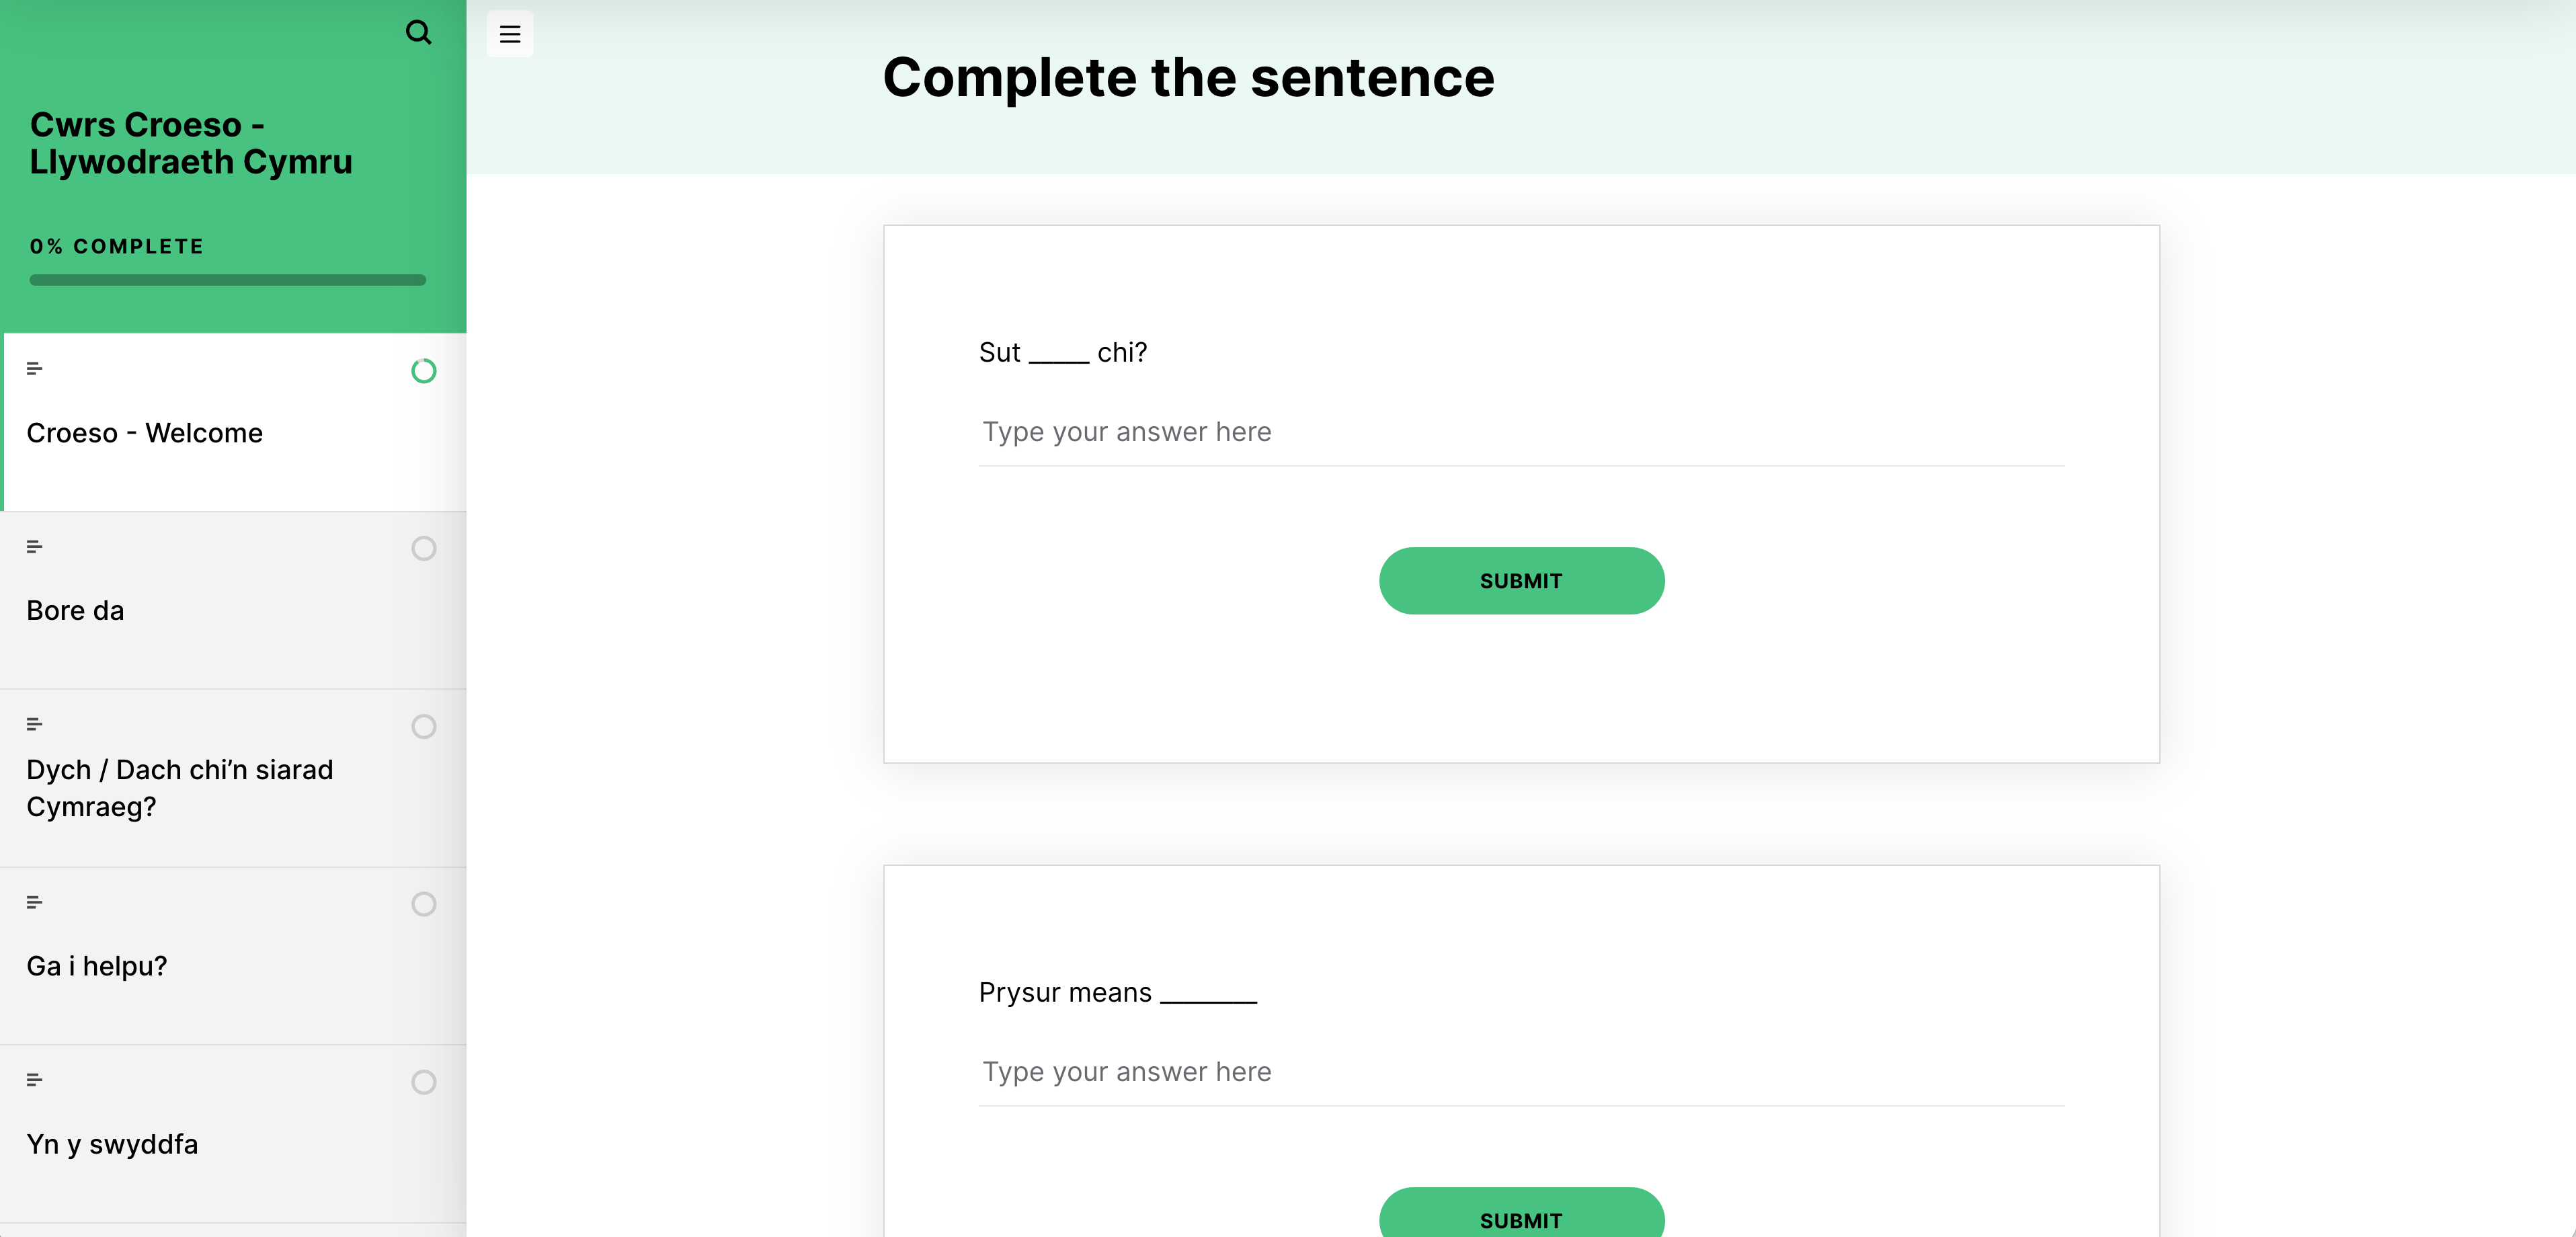Click the completion circle for Yn y swyddfa

tap(423, 1082)
